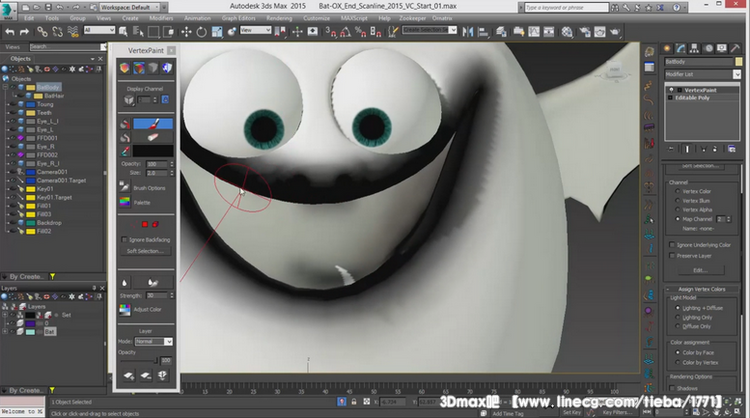Open Create Selection Set dropdown

(430, 30)
